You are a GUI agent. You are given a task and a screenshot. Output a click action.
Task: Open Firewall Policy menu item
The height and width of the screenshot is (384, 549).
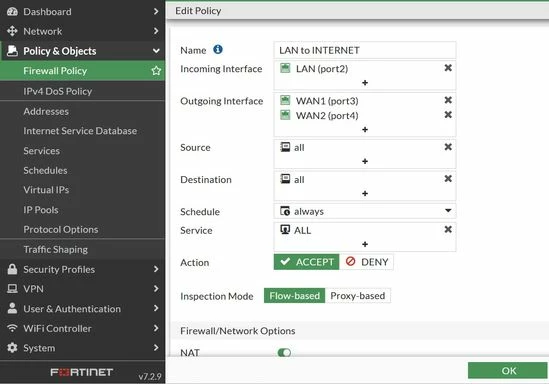click(82, 71)
